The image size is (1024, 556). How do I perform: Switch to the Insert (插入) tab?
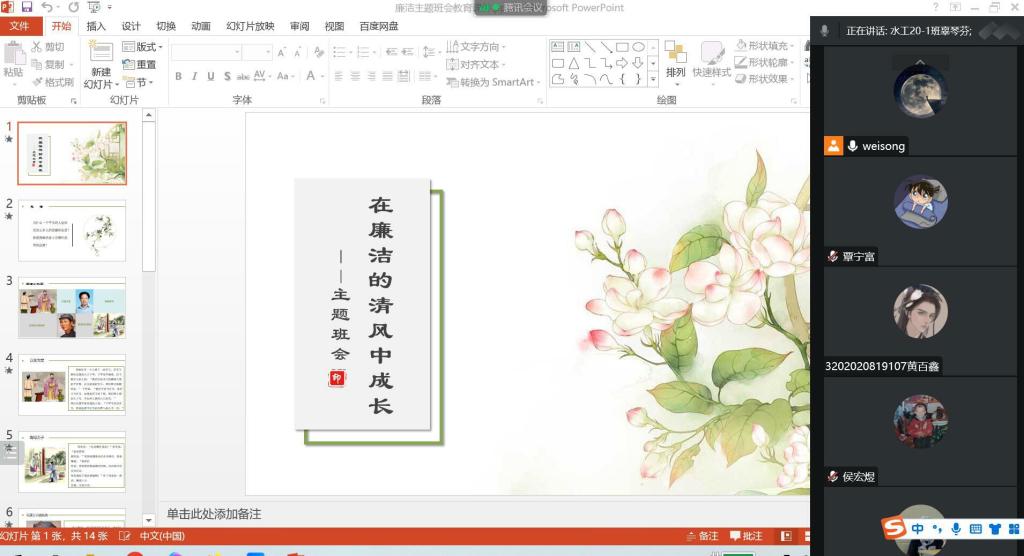click(x=96, y=26)
